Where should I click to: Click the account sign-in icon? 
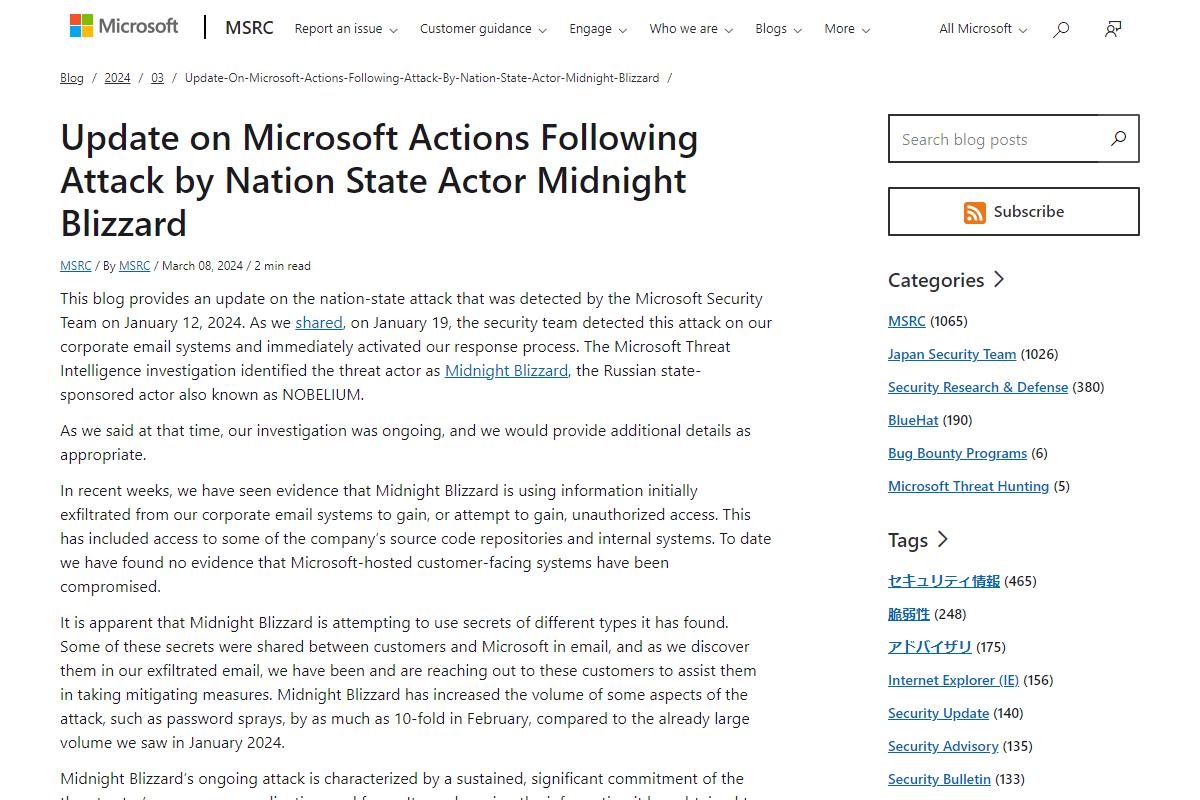(1113, 29)
